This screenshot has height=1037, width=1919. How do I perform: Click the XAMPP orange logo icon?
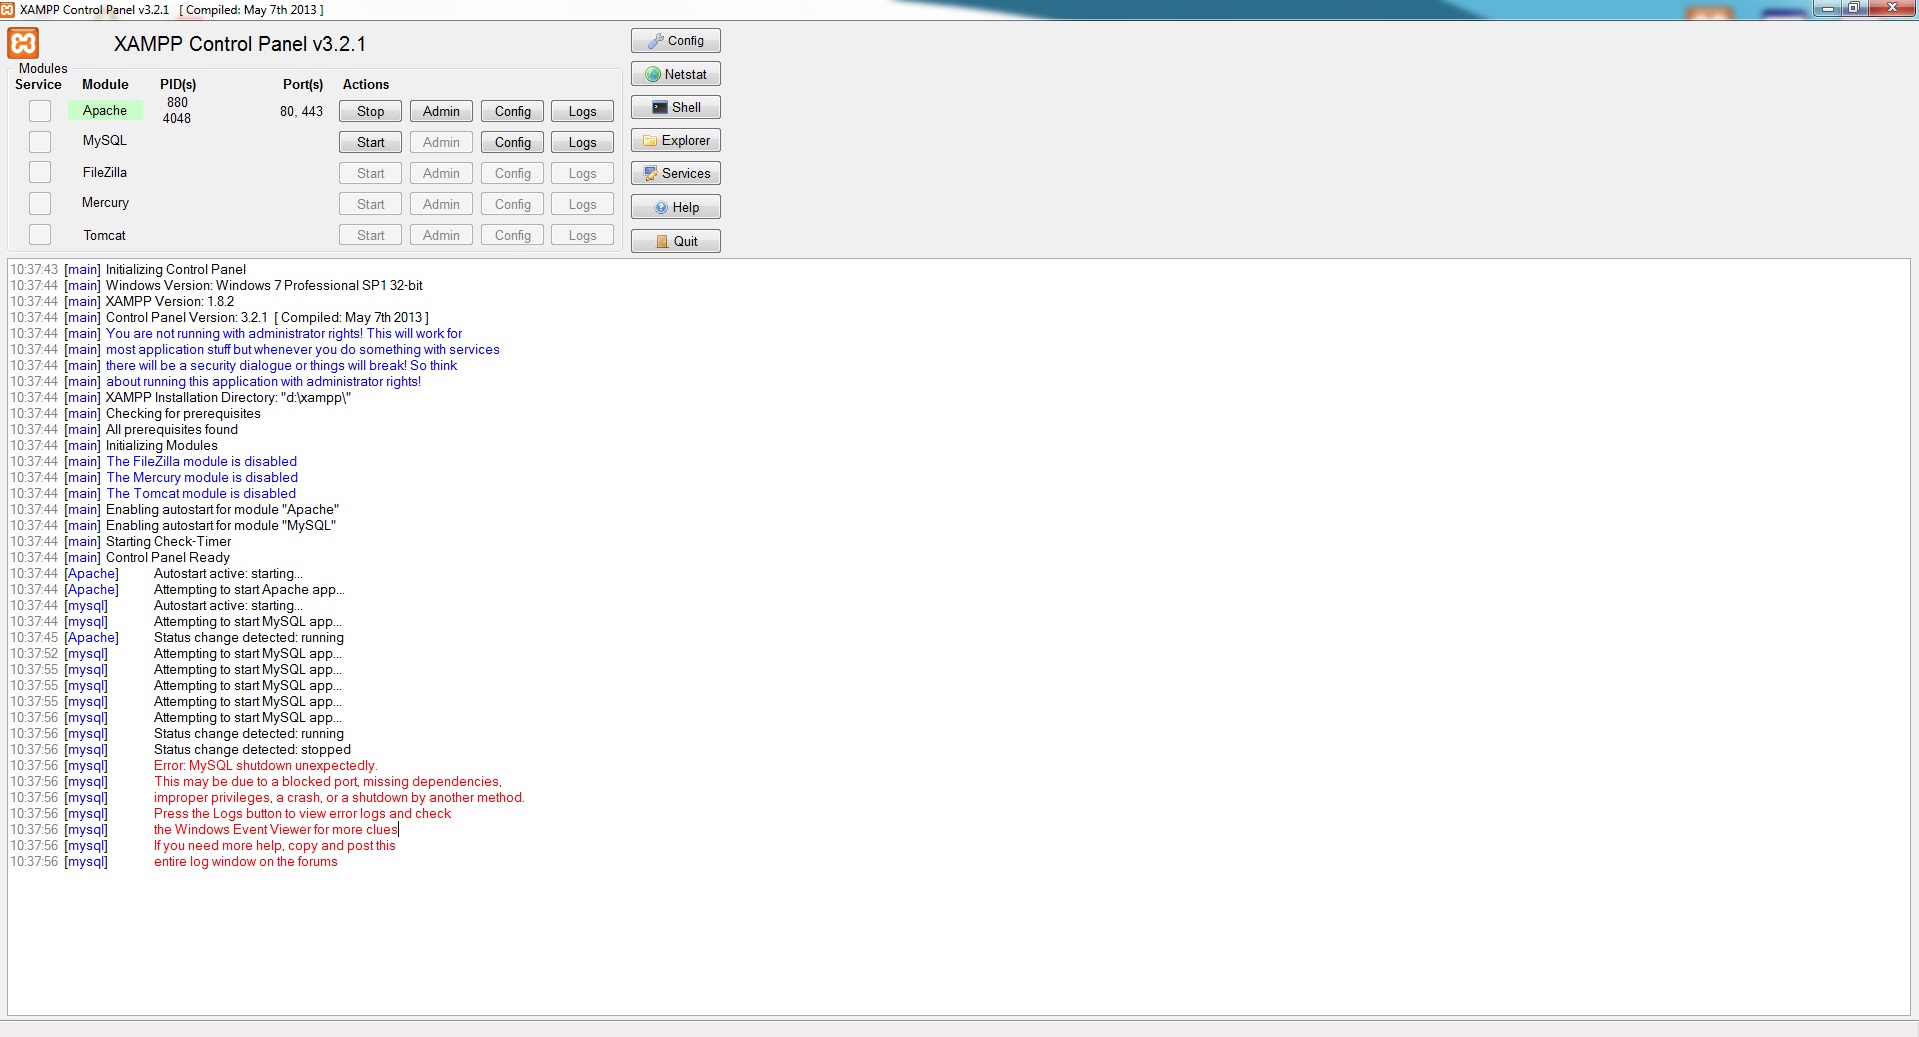[x=23, y=43]
